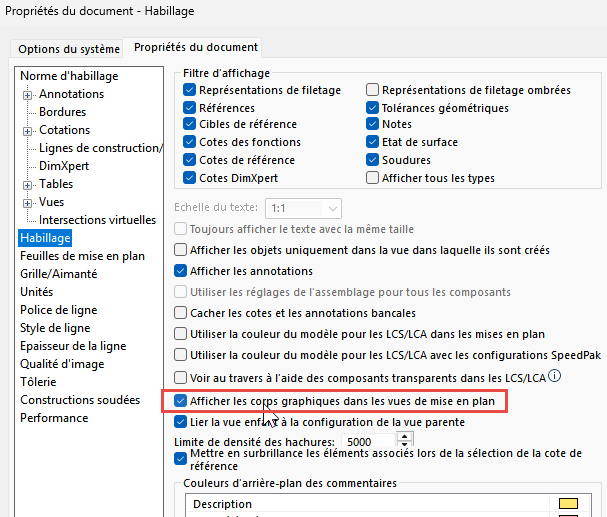Uncheck the Soudures filter checkbox
Screen dimensions: 607x517
(x=373, y=160)
